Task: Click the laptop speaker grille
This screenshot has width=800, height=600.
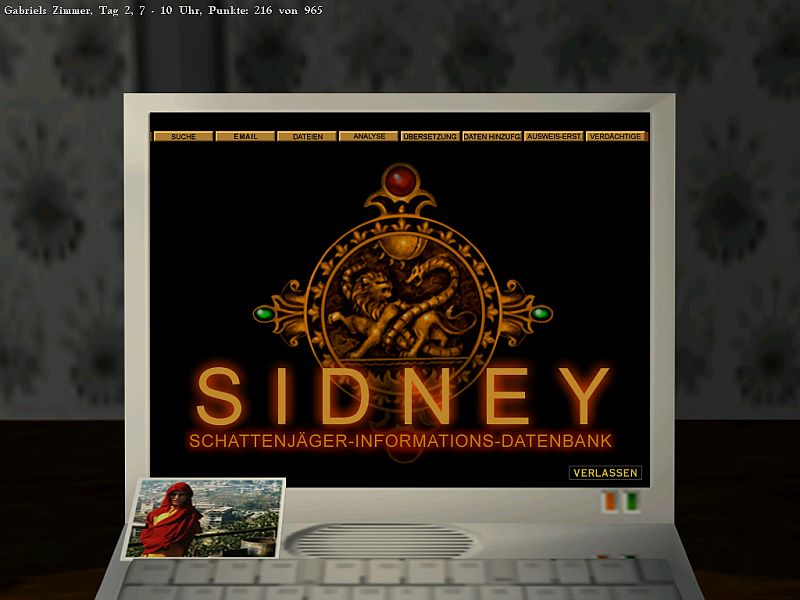Action: coord(383,540)
